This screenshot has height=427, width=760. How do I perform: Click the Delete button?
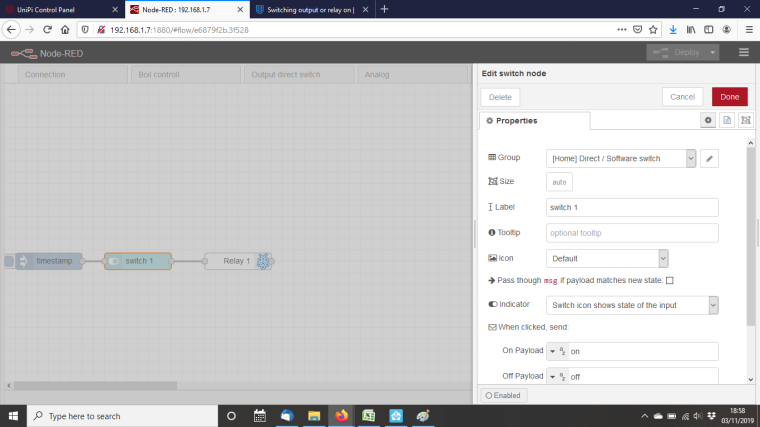click(x=500, y=97)
